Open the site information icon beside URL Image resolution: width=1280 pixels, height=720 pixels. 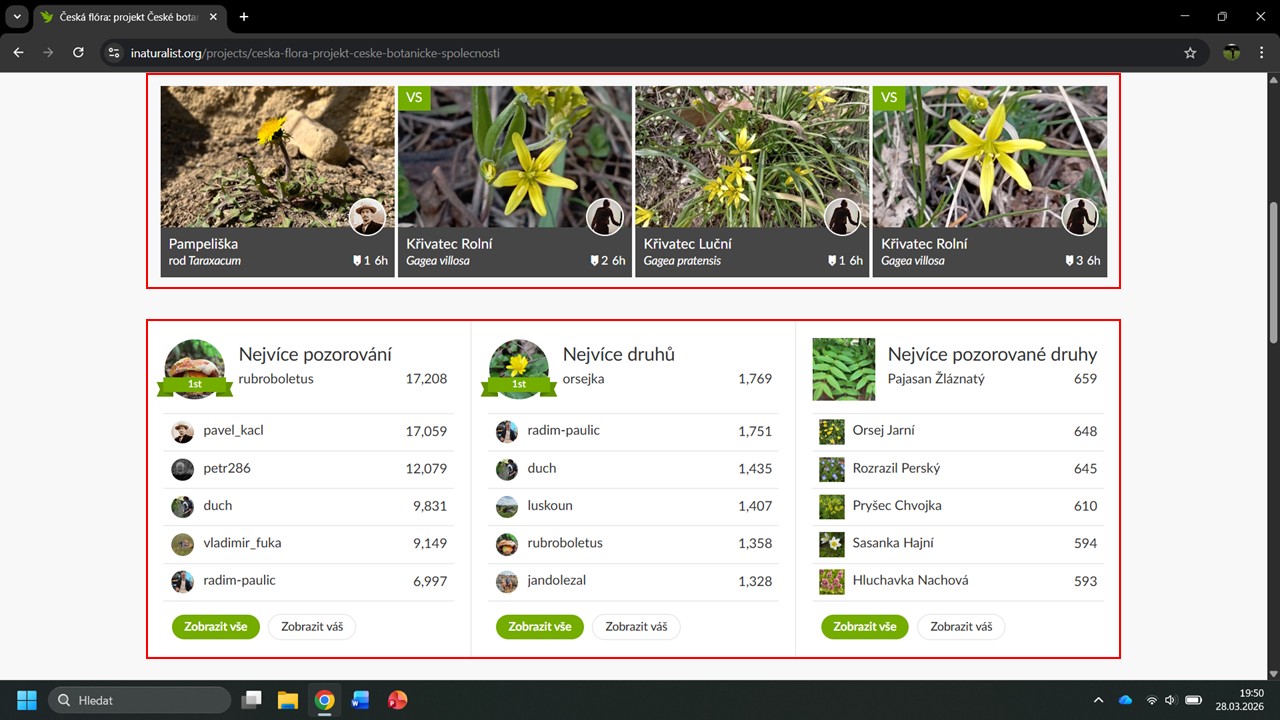coord(114,53)
